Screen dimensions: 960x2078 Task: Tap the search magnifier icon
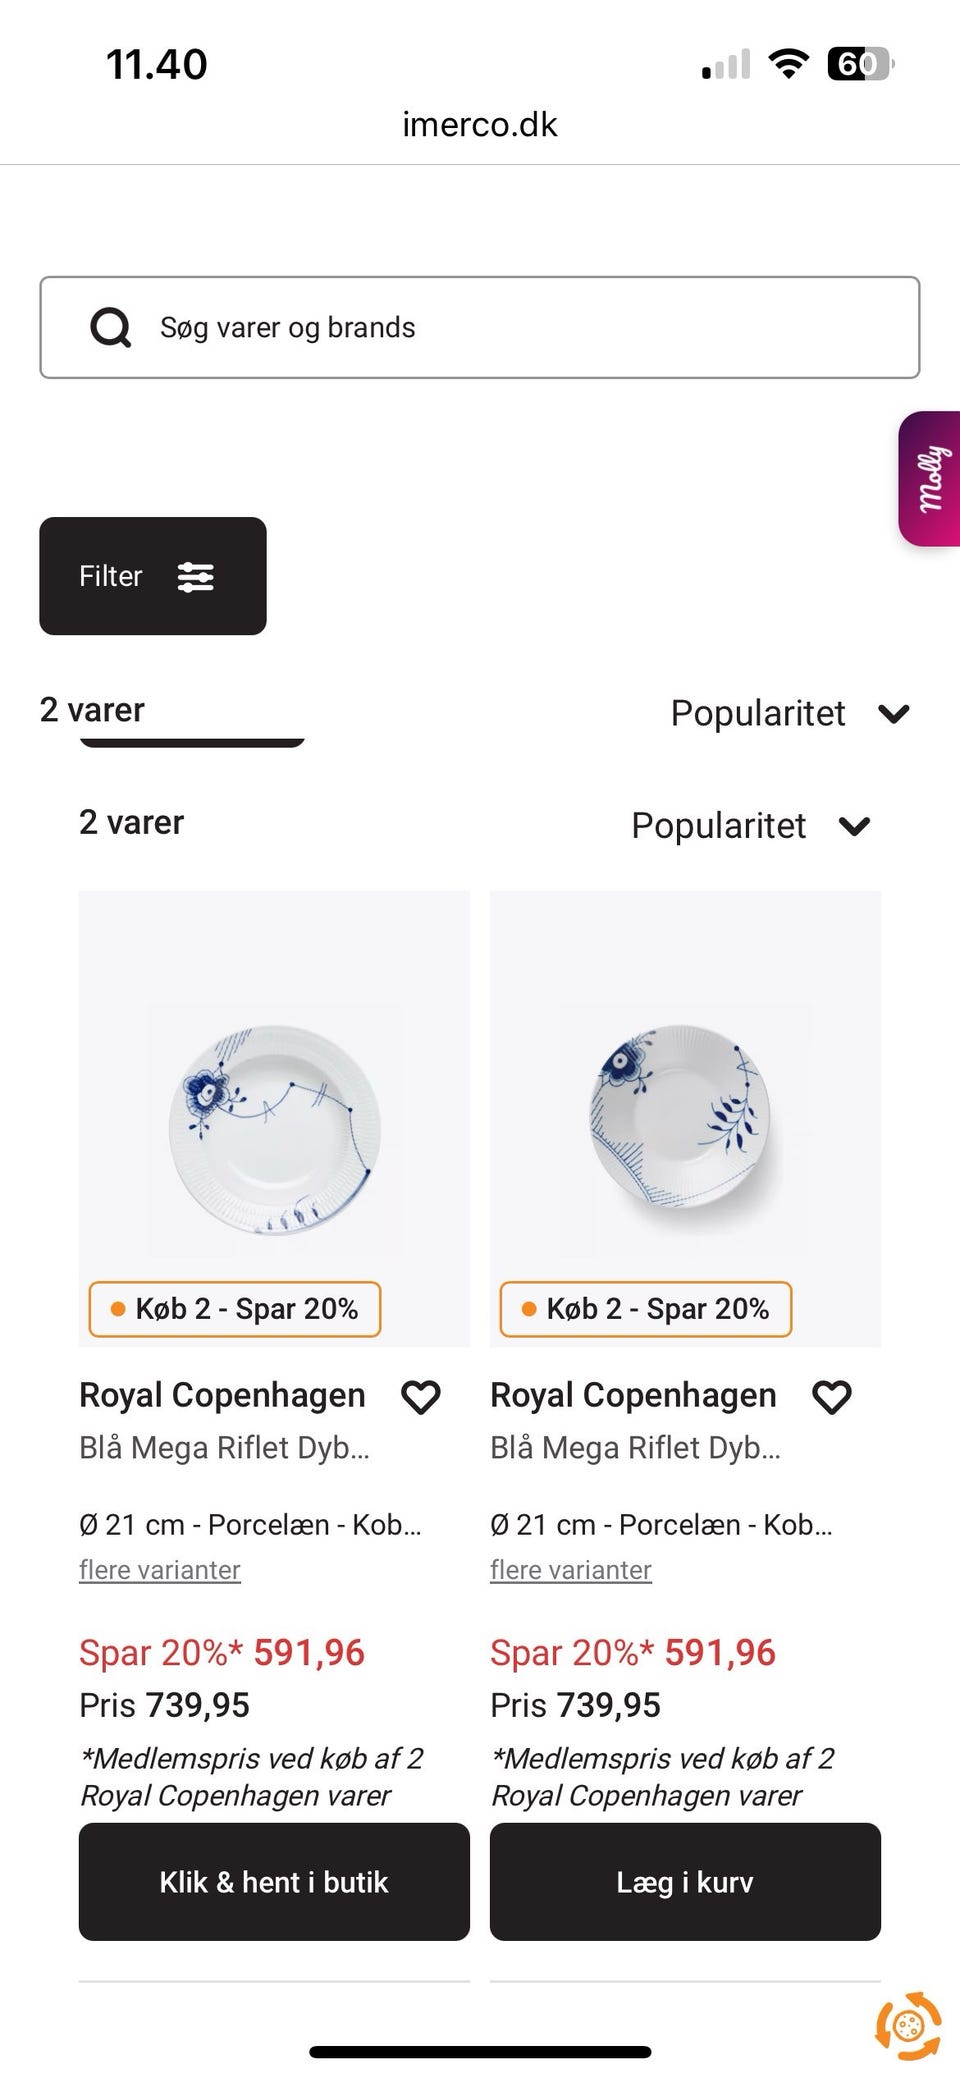[x=110, y=327]
